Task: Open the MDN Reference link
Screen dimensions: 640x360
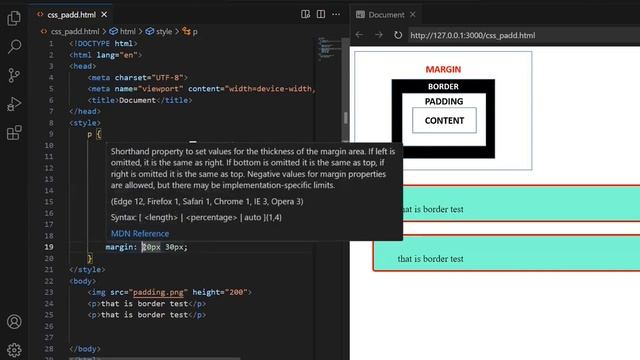Action: 140,233
